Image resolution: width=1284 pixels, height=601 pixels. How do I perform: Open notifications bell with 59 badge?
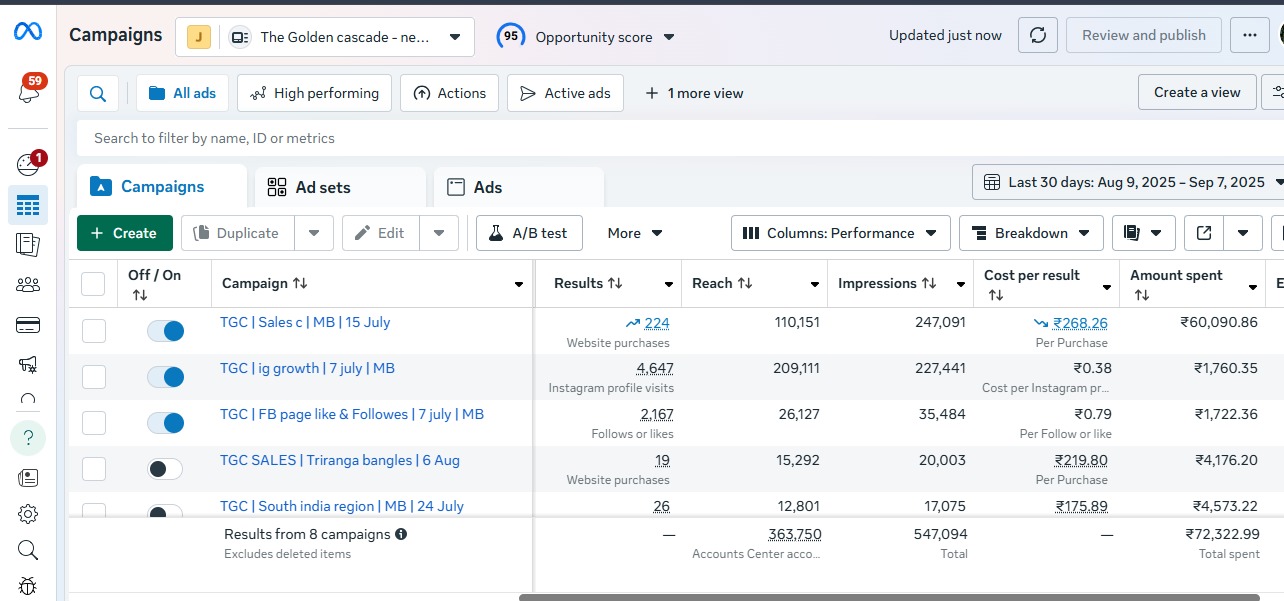(28, 92)
